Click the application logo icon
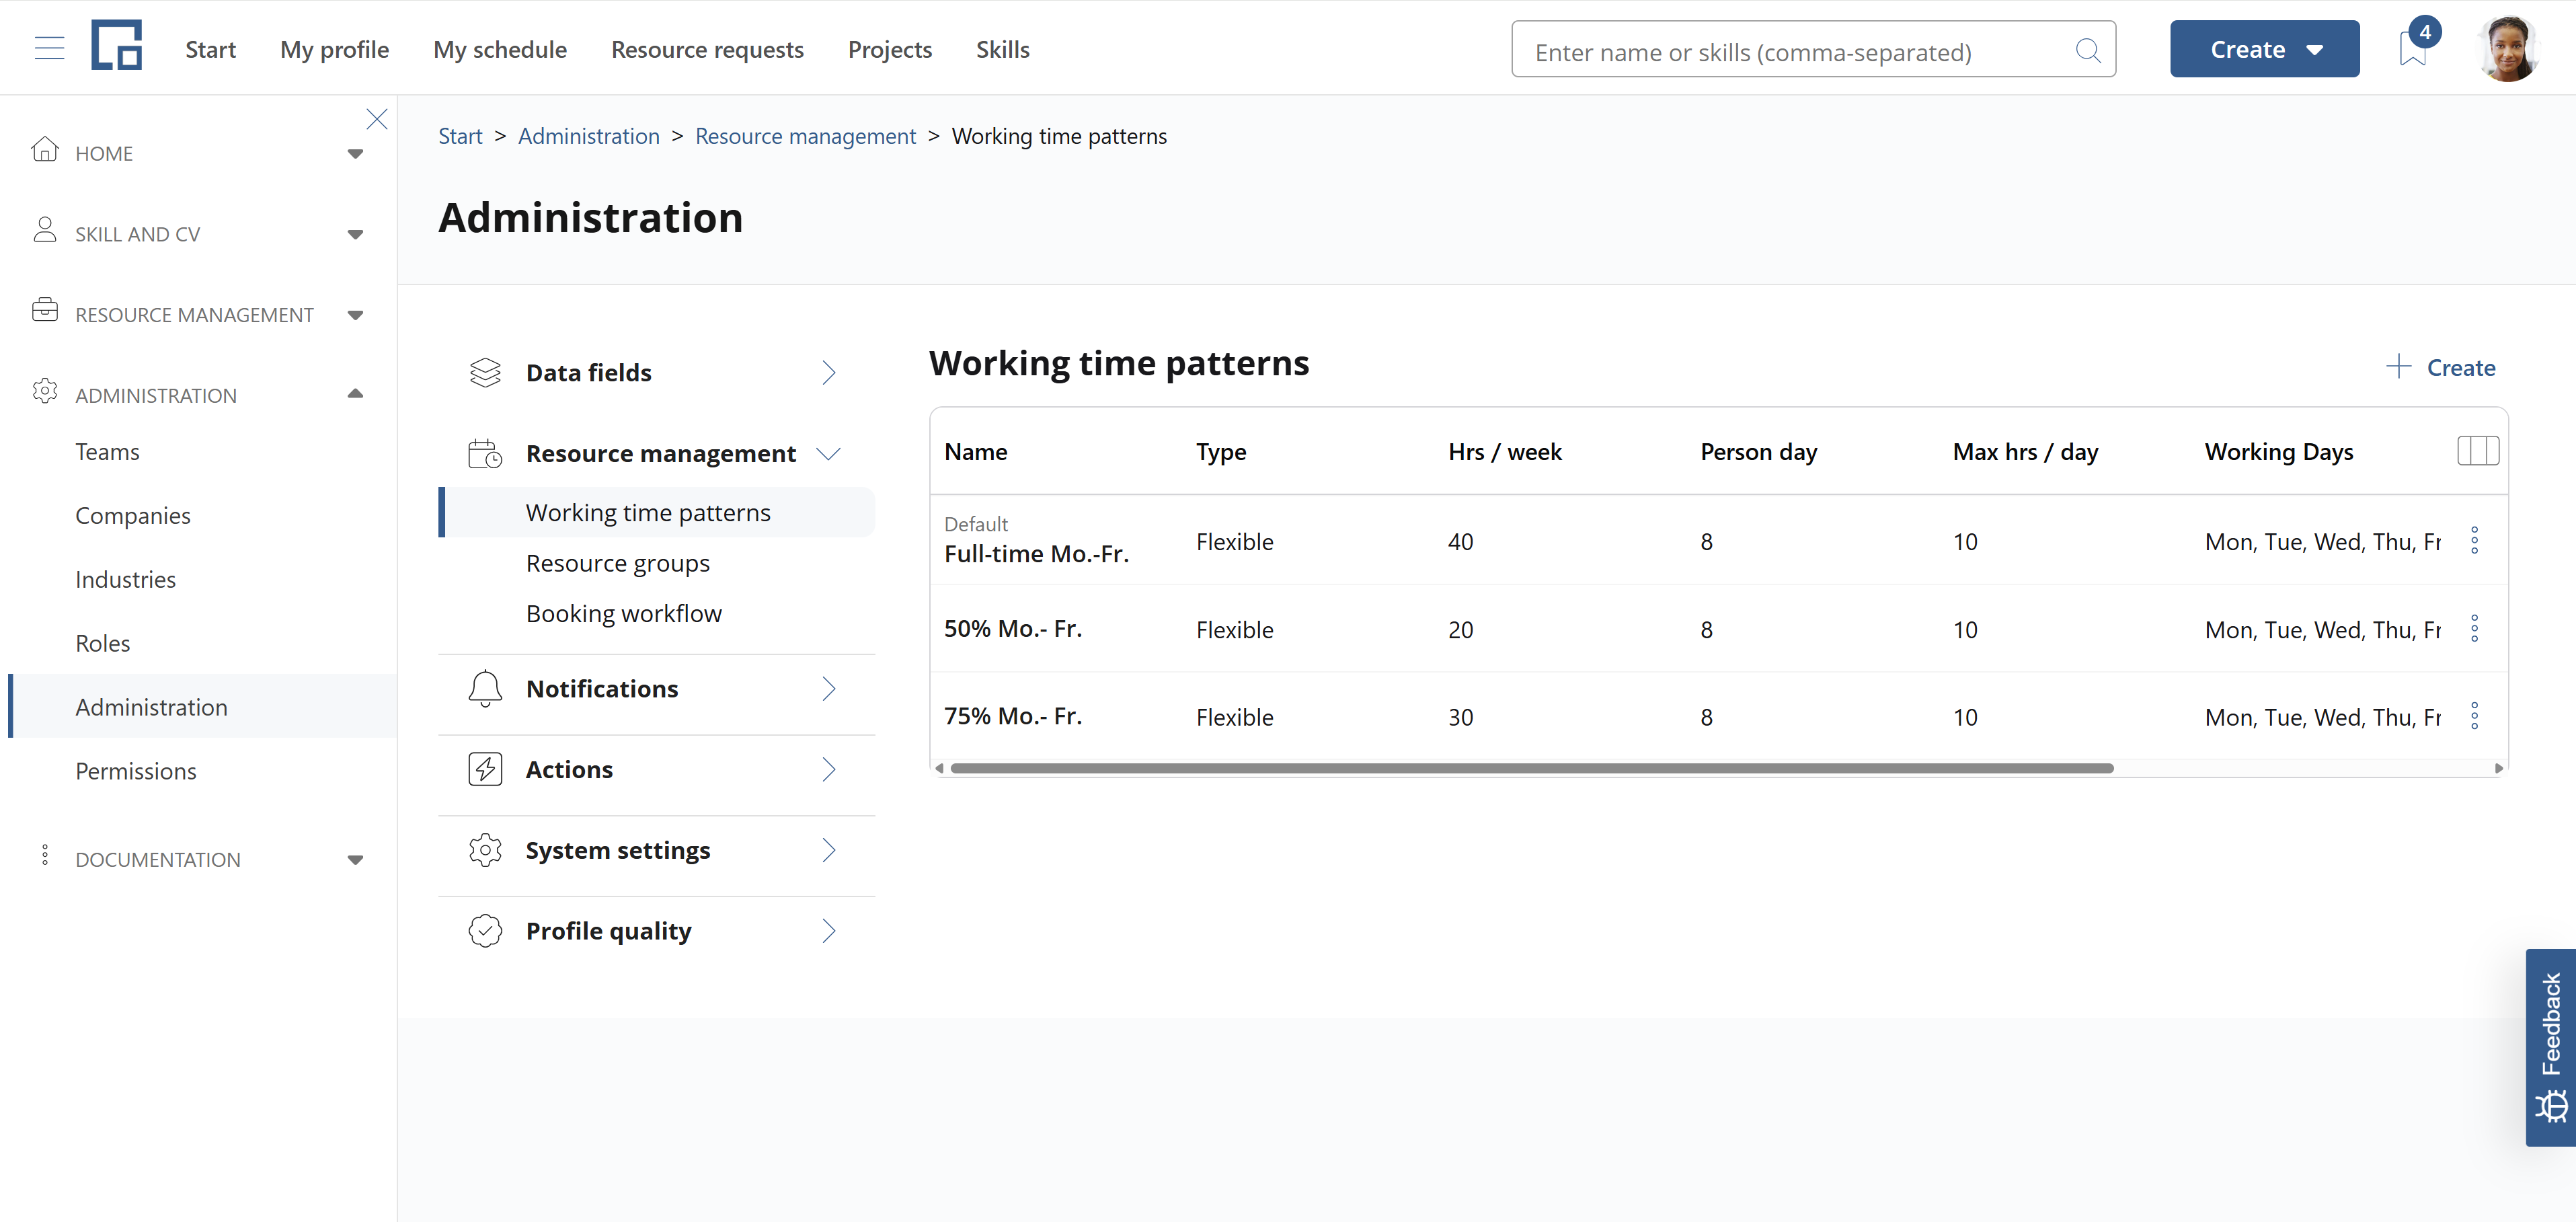The image size is (2576, 1222). pyautogui.click(x=117, y=45)
